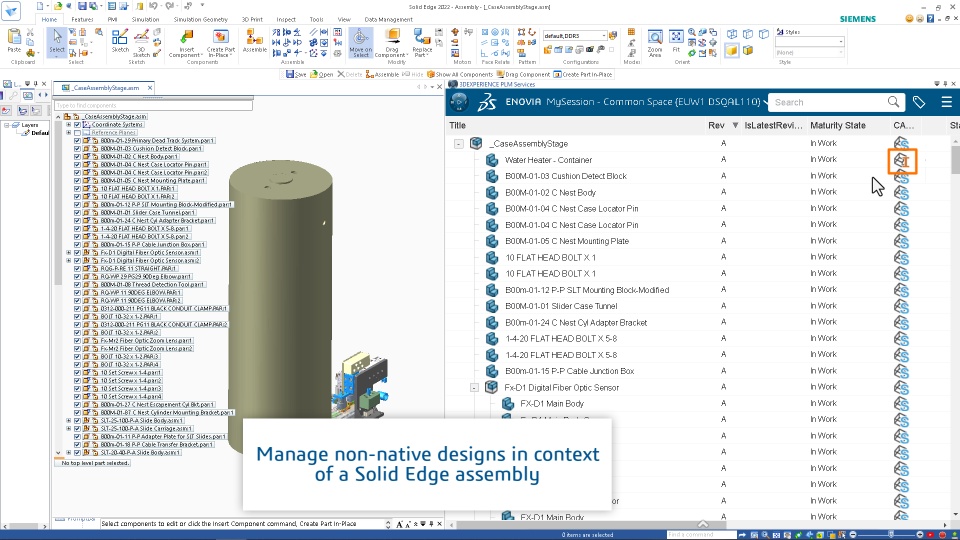960x540 pixels.
Task: Click the Rev column filter icon
Action: [735, 126]
